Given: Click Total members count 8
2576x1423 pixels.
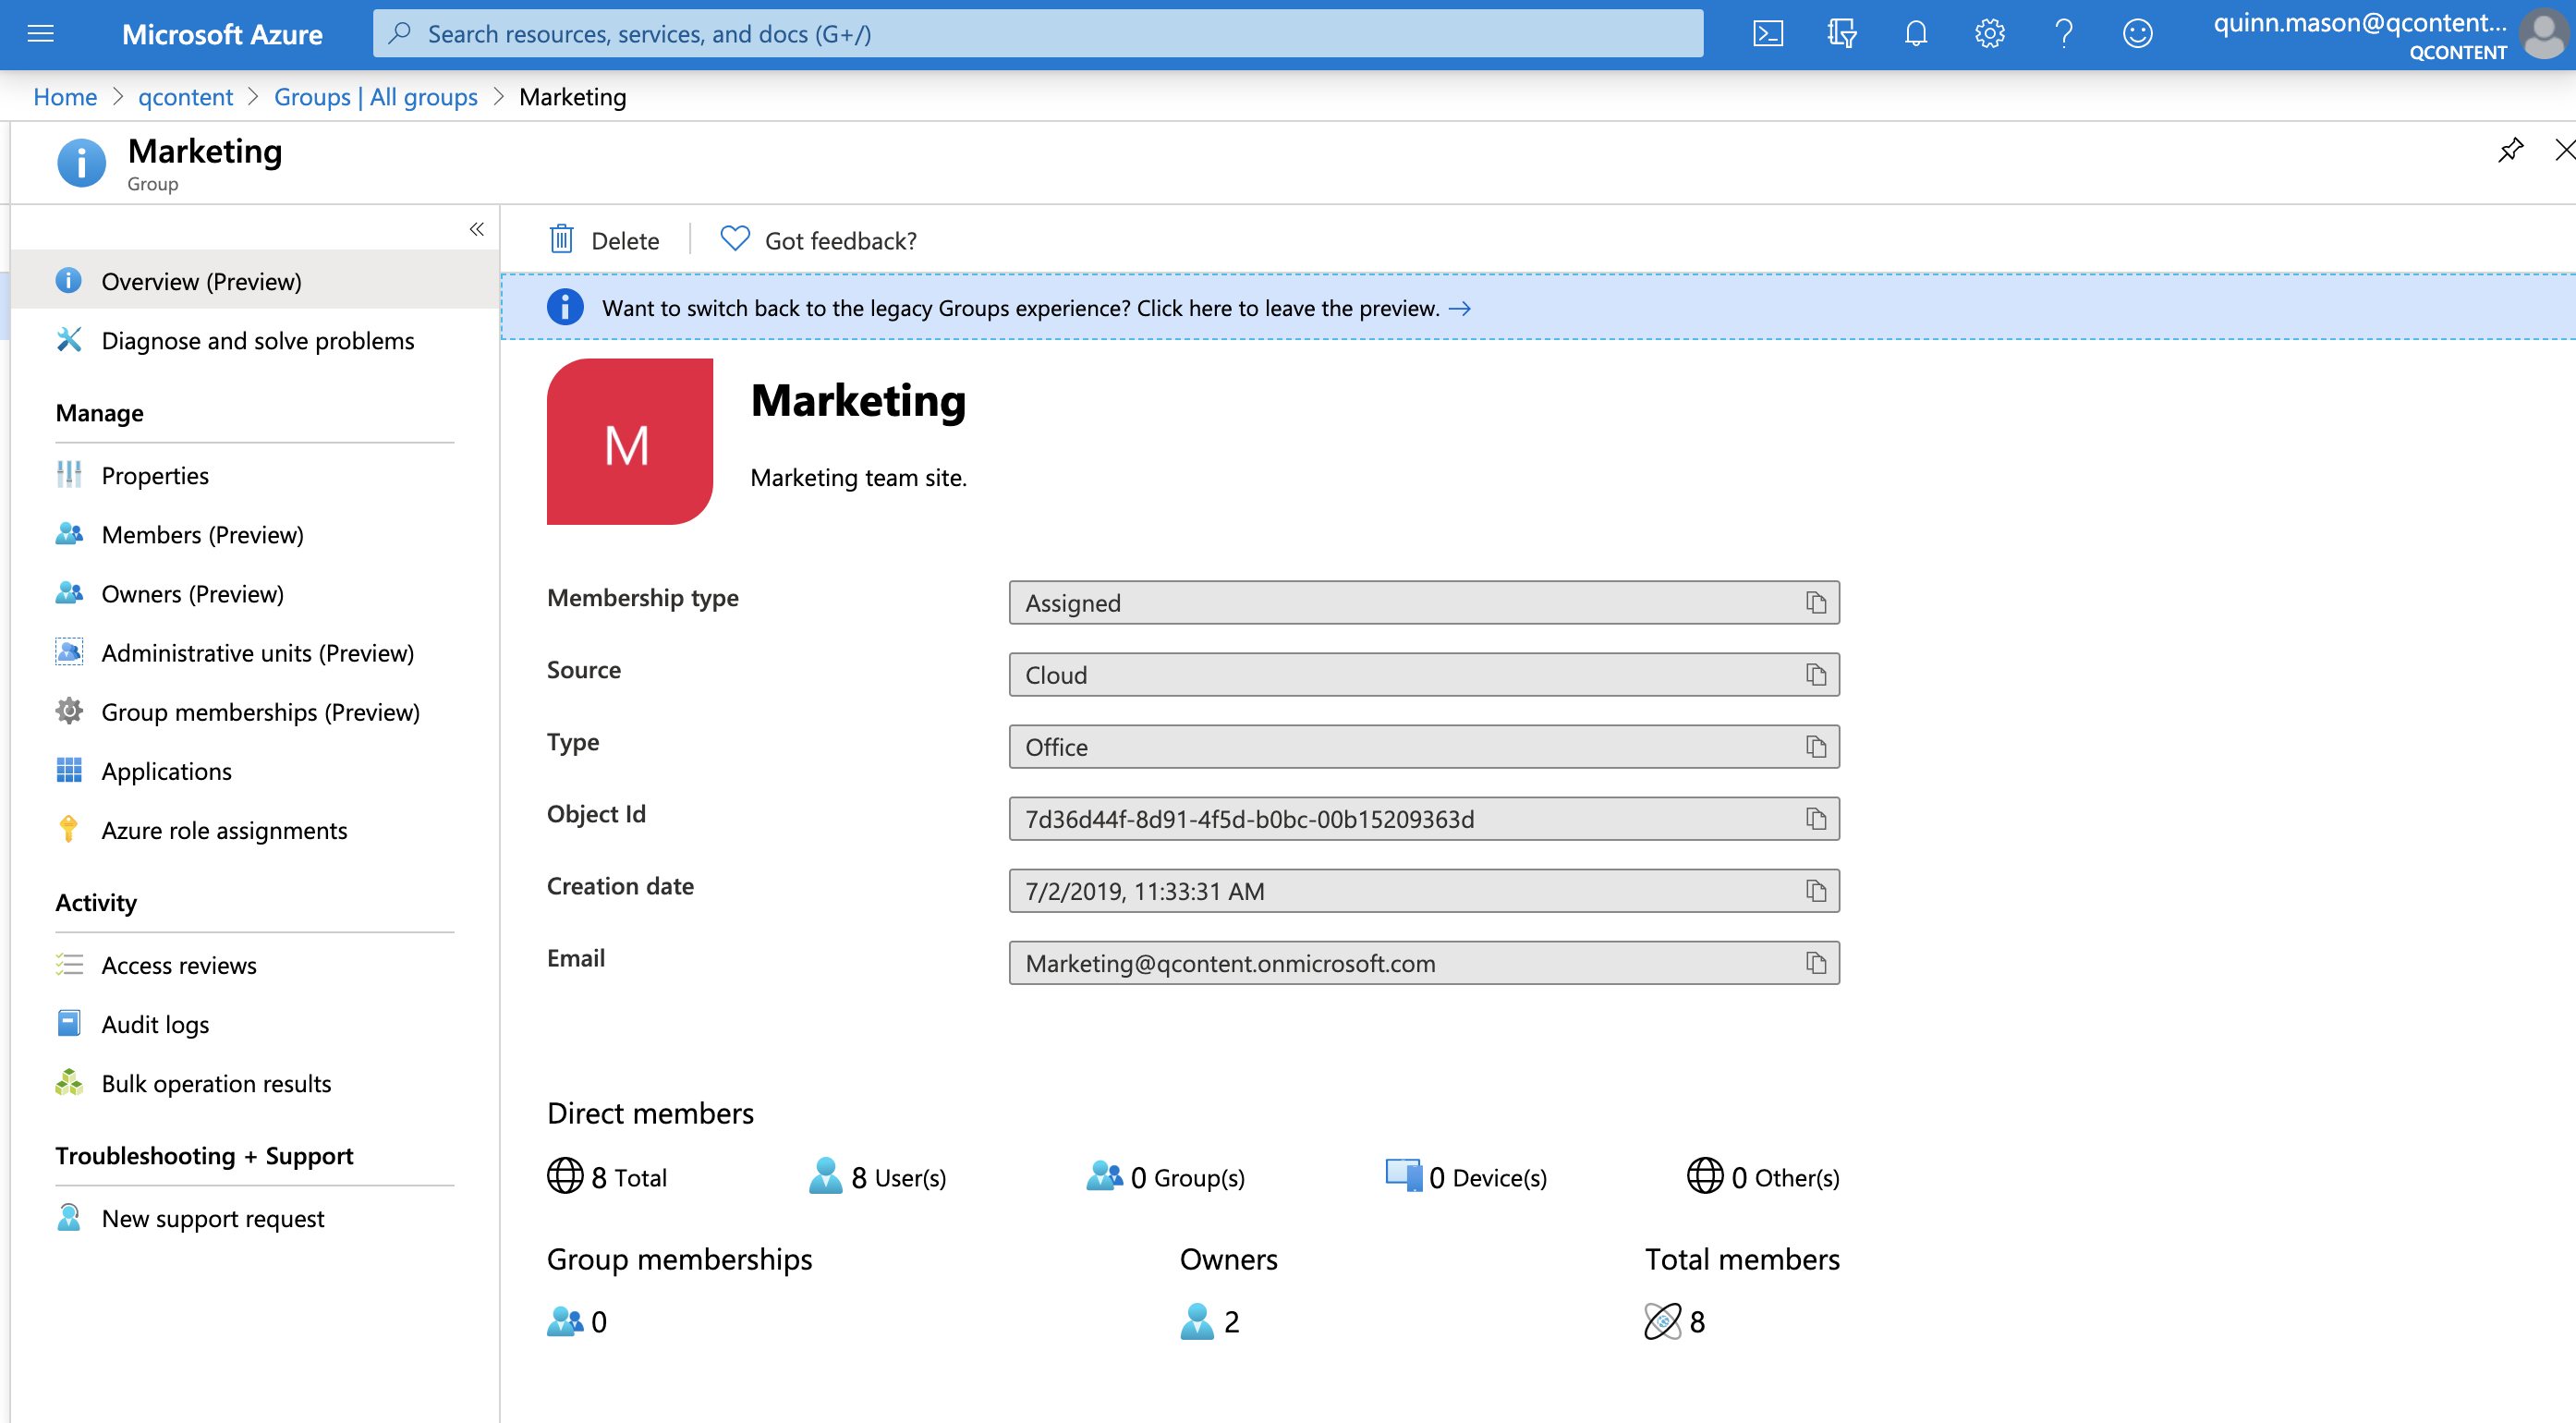Looking at the screenshot, I should point(1675,1321).
